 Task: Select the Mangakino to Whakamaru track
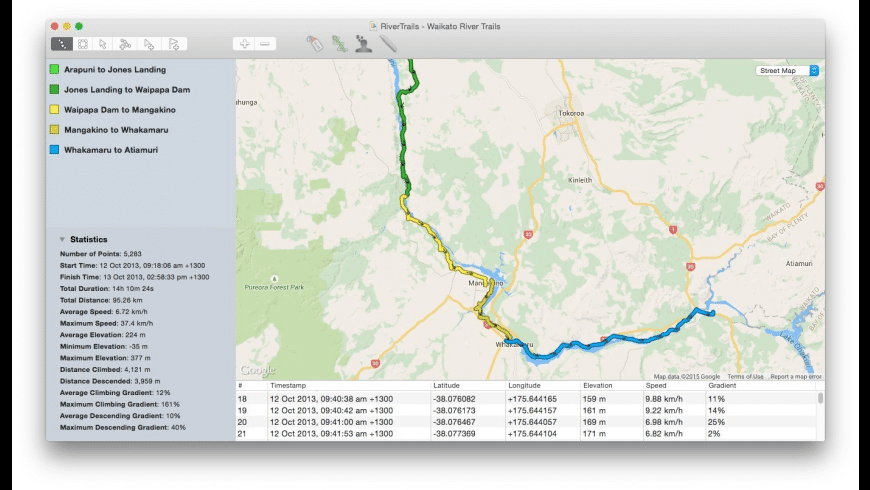116,129
